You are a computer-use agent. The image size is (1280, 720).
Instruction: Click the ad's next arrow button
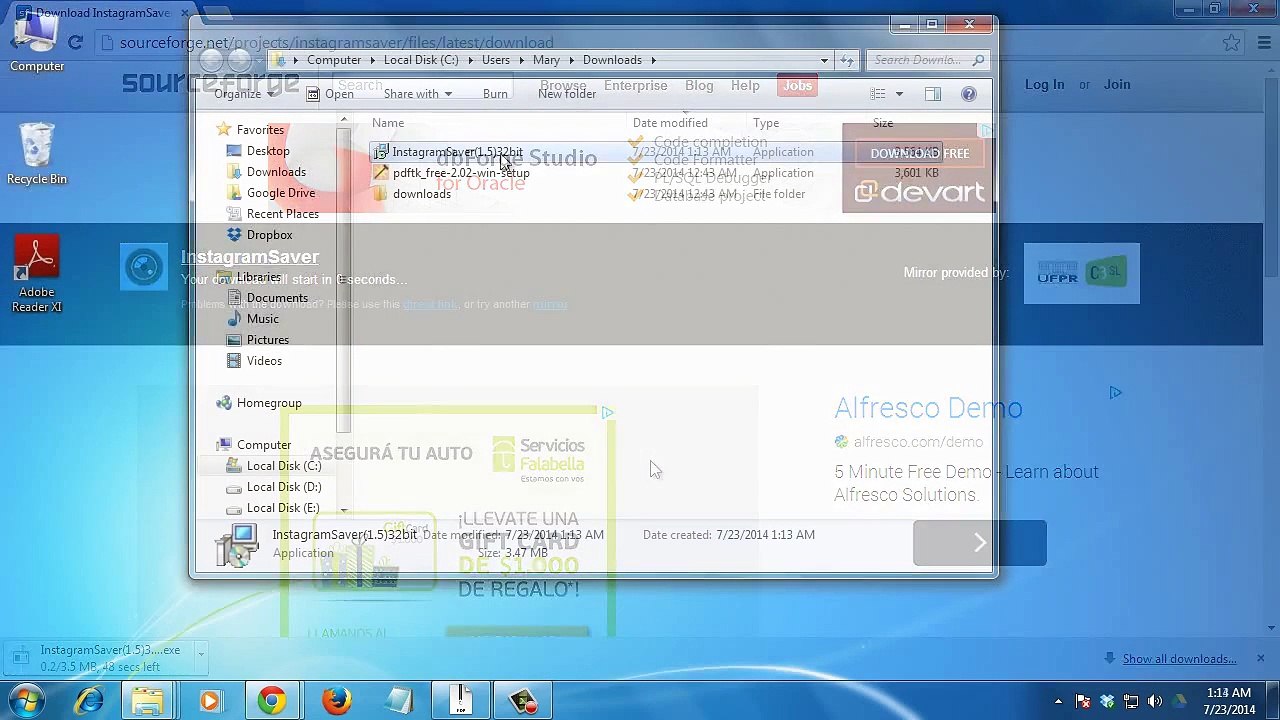coord(980,543)
